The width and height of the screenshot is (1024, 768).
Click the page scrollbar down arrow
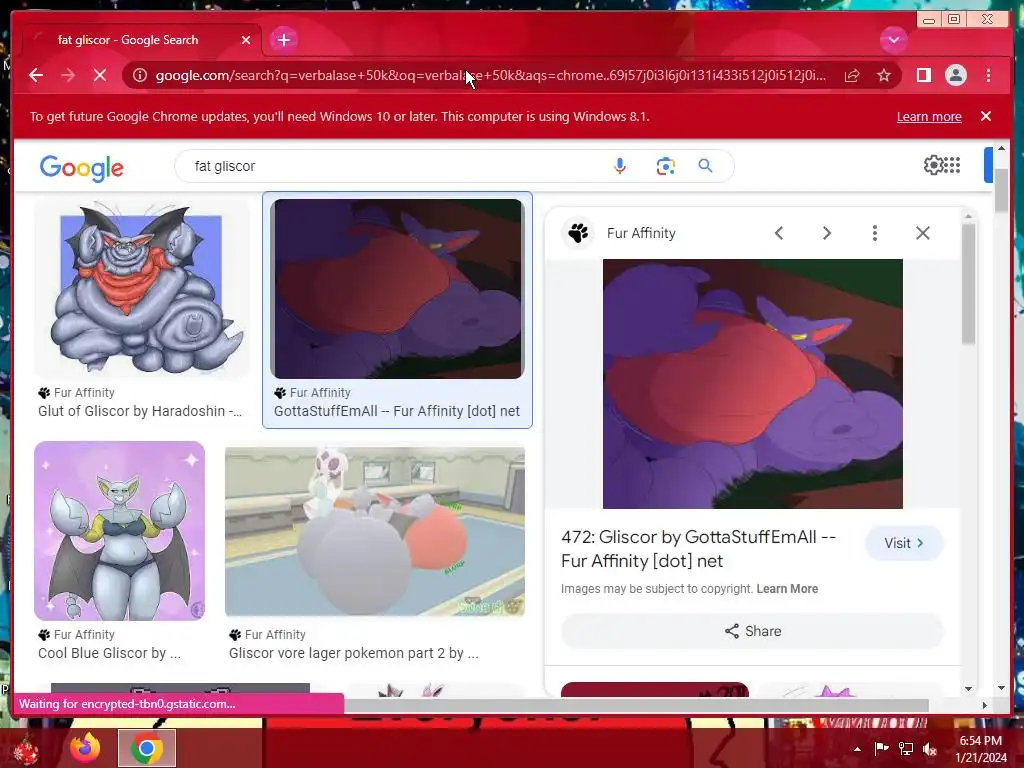(1001, 688)
